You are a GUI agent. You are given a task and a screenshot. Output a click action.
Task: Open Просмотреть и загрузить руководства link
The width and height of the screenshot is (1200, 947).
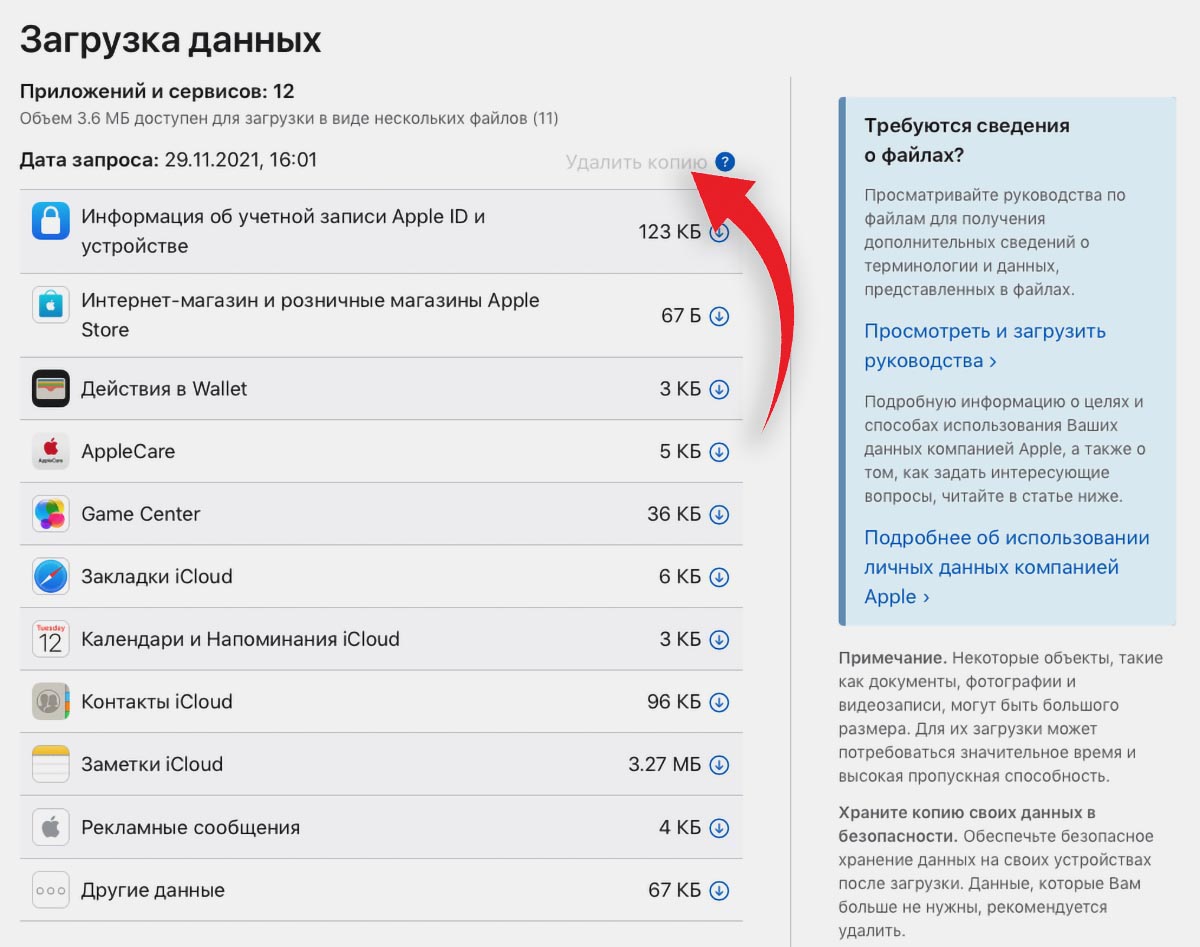click(985, 346)
